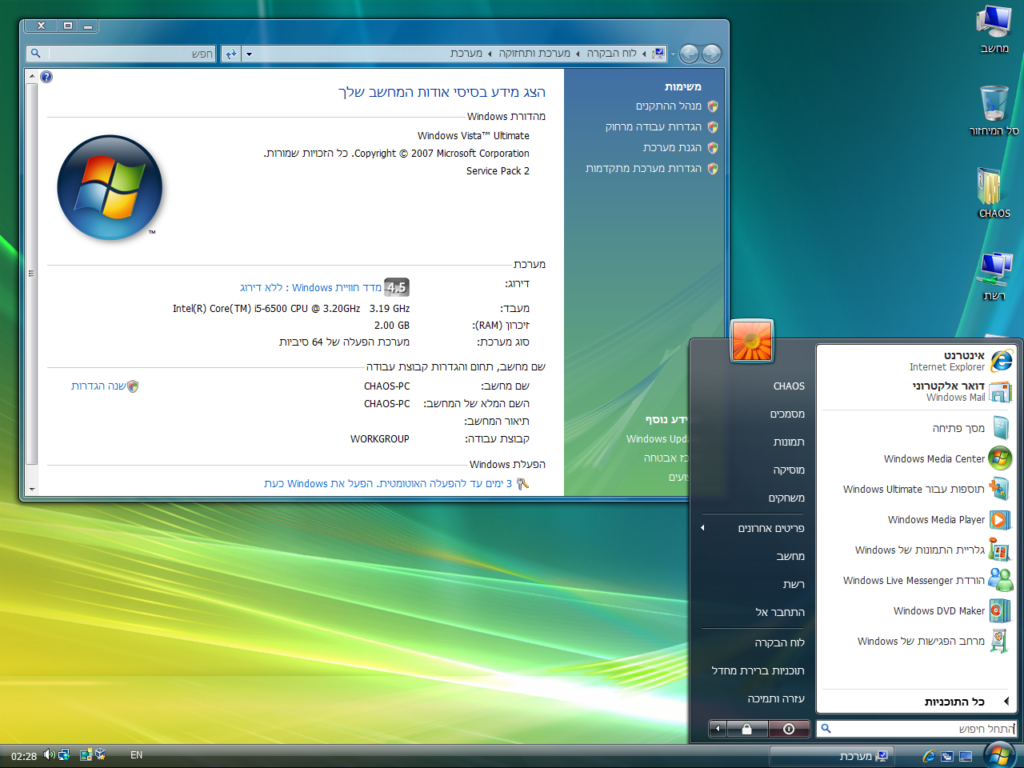Open Windows Meeting Space (מרחב הפגישות)
This screenshot has height=768, width=1024.
[x=916, y=641]
